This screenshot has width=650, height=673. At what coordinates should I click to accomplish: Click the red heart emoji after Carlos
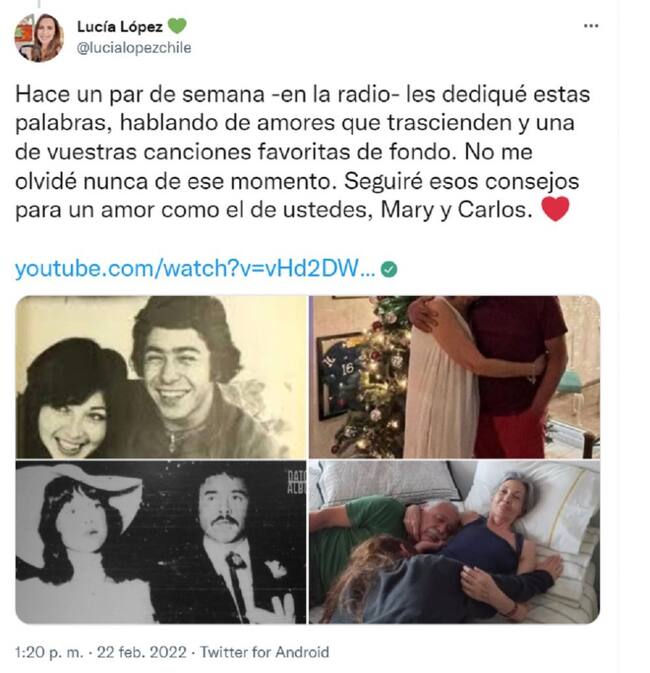pos(555,209)
